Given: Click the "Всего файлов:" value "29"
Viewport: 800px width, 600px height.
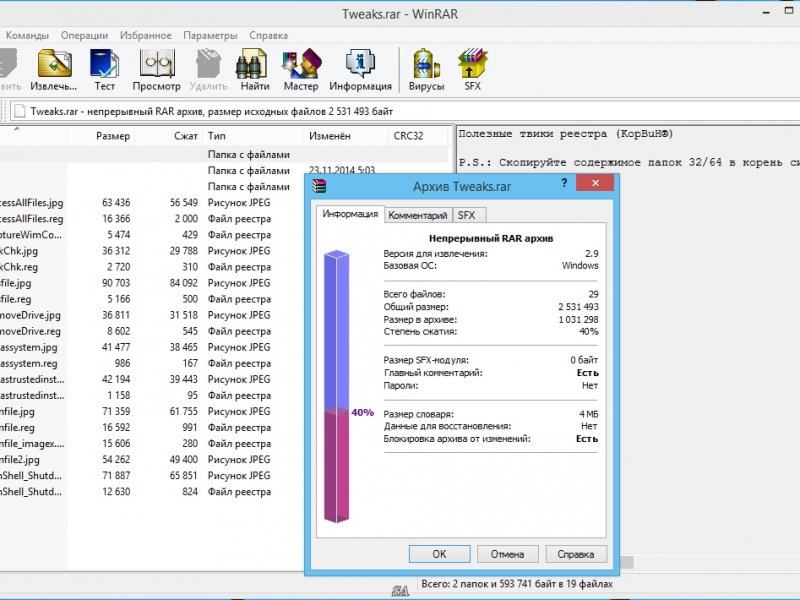Looking at the screenshot, I should coord(593,294).
